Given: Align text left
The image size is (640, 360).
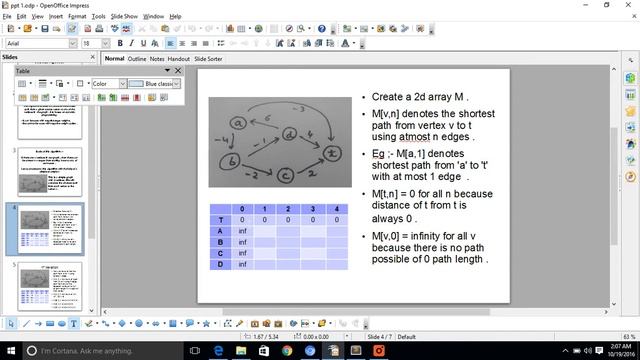Looking at the screenshot, I should [x=171, y=43].
